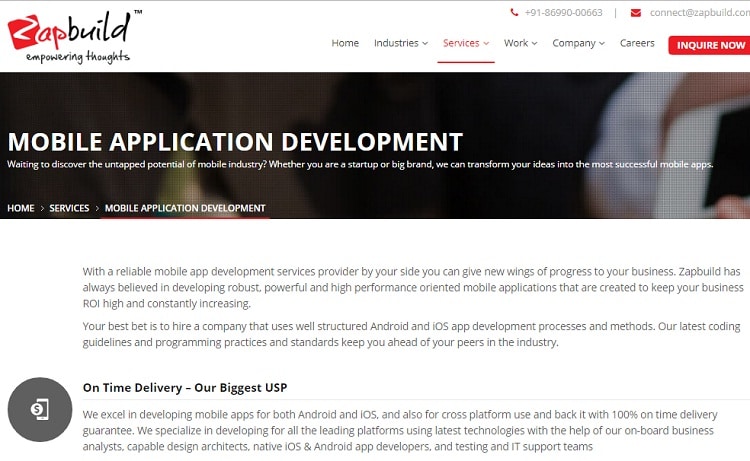Click the MOBILE APPLICATION DEVELOPMENT banner heading
The image size is (750, 461).
[x=235, y=142]
